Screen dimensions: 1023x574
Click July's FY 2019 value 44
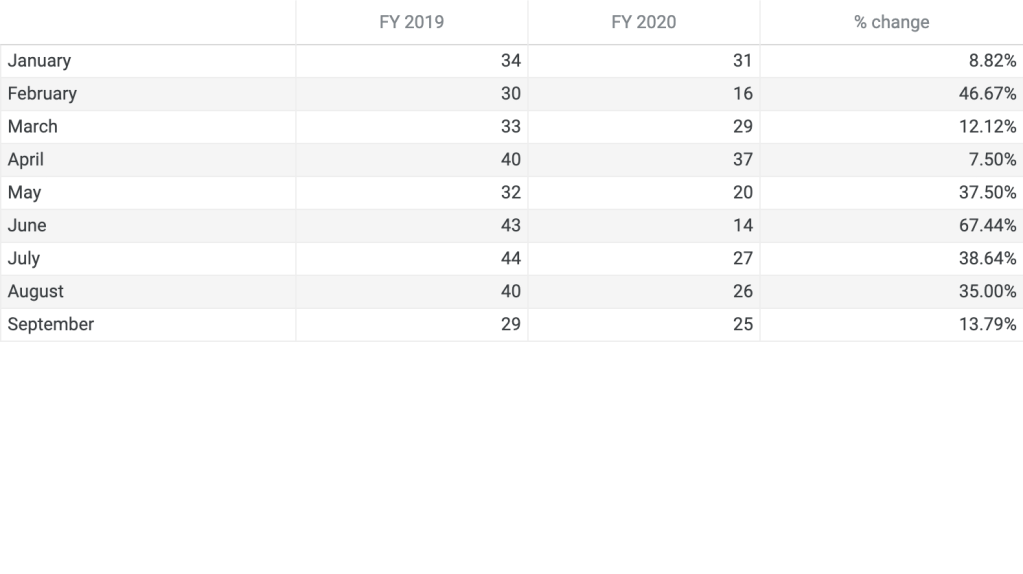pos(510,259)
